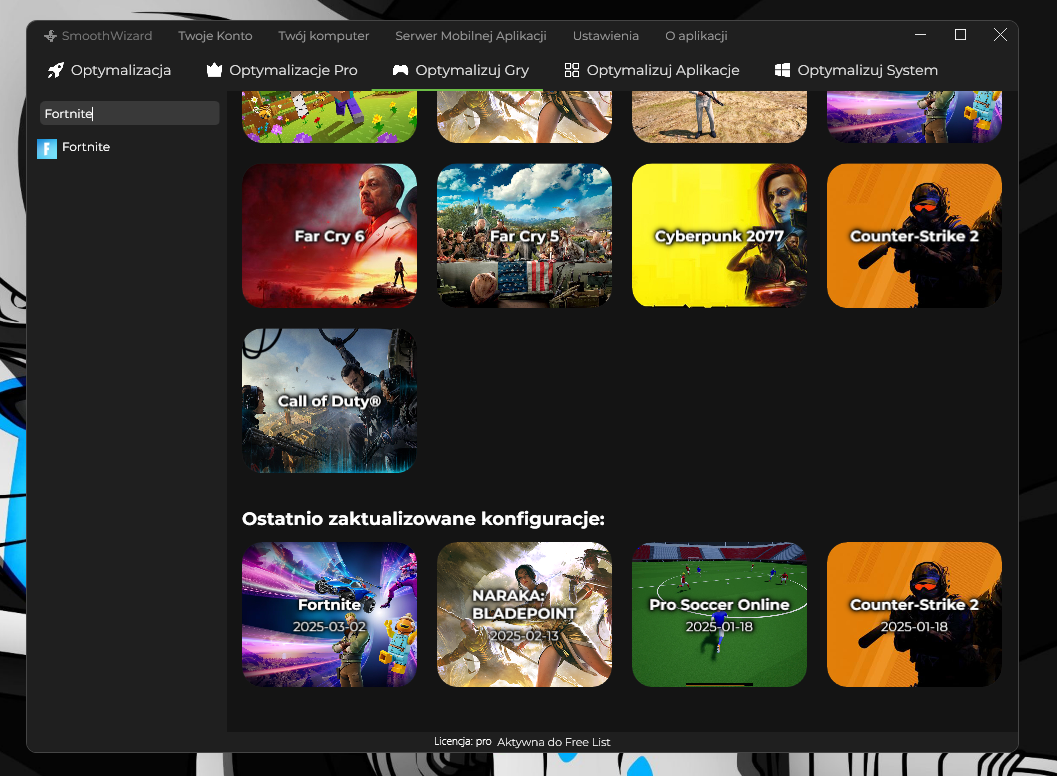The image size is (1057, 776).
Task: Open the NARAKA: BLADEPOINT config dated 2025-02-13
Action: 524,614
